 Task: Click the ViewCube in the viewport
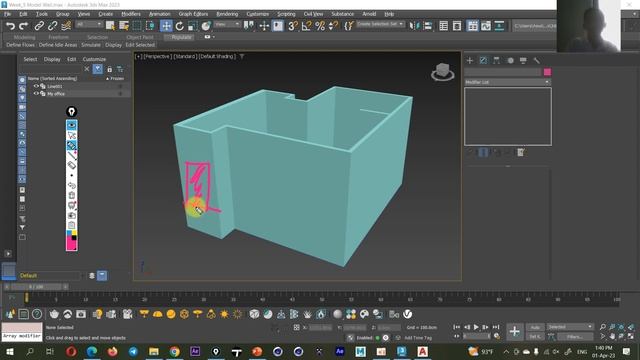pyautogui.click(x=442, y=72)
